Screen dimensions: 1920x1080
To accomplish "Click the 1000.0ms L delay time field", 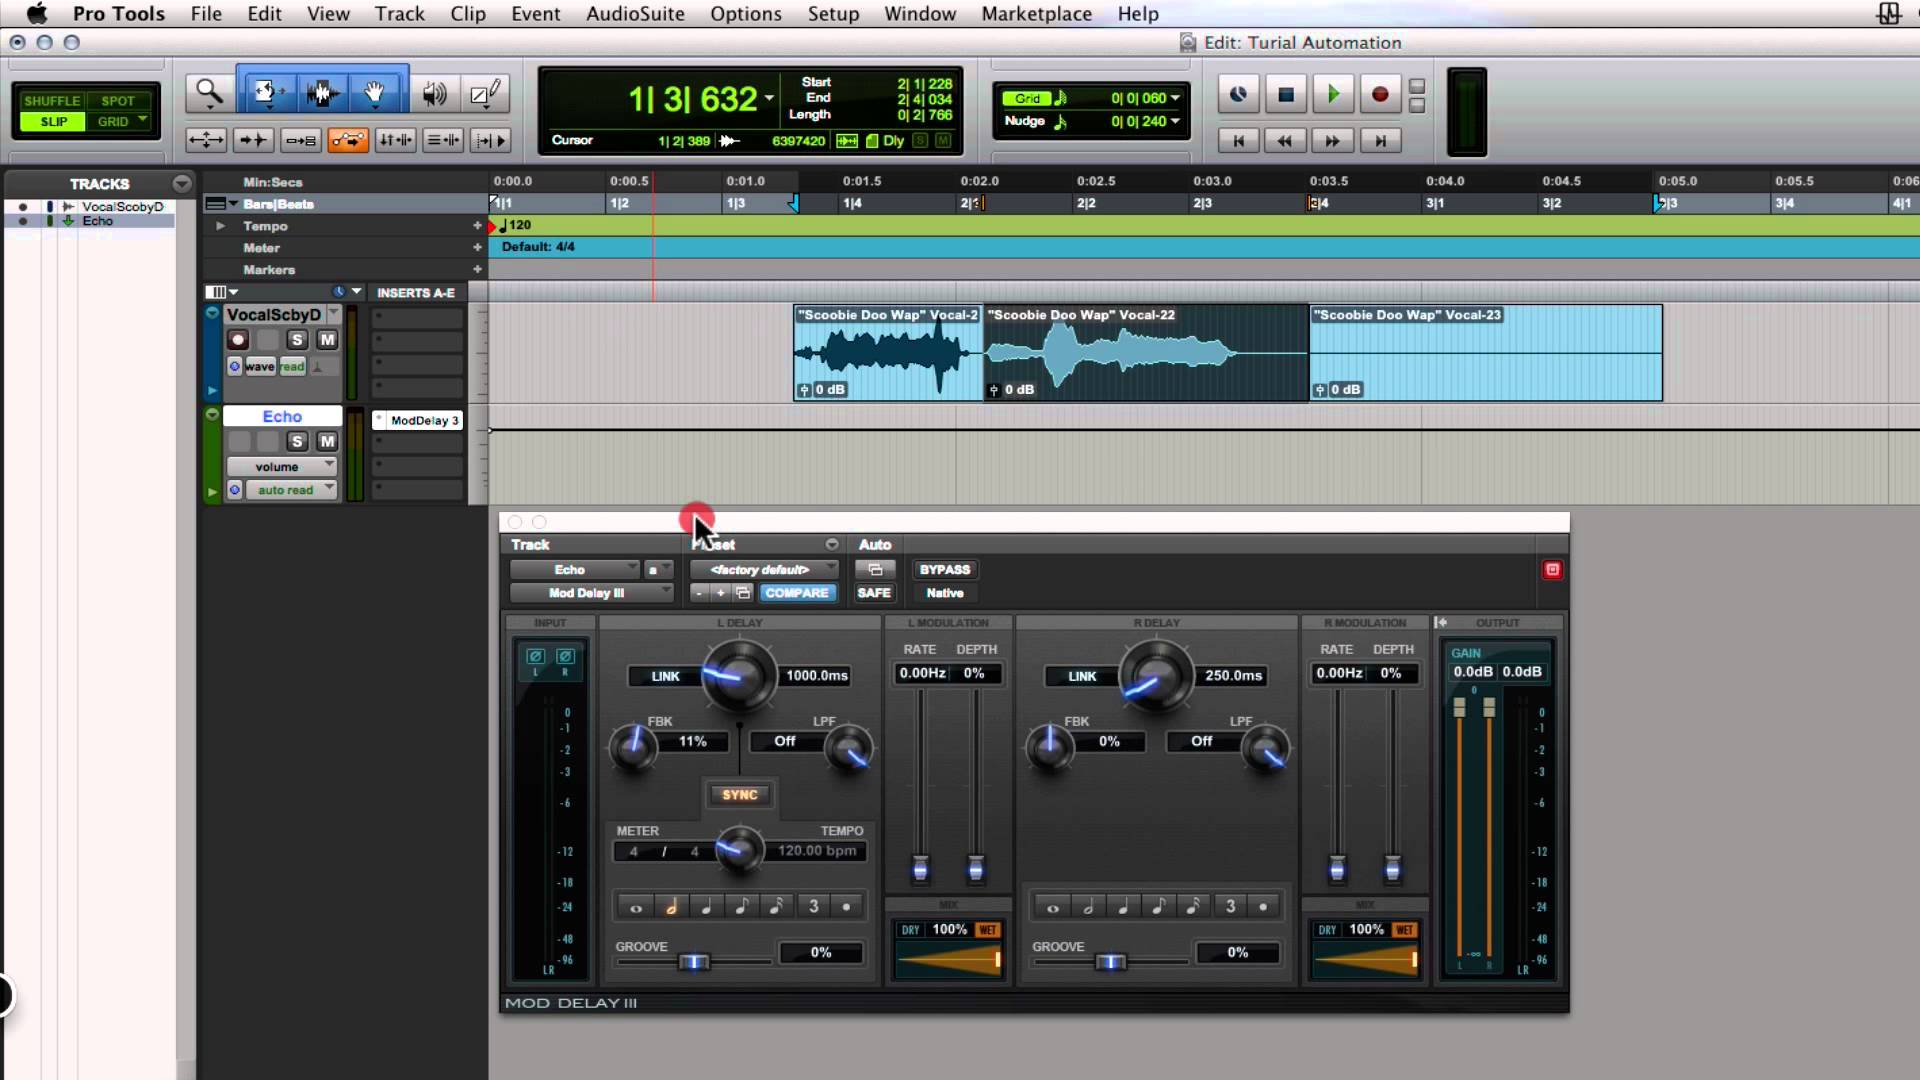I will 817,676.
